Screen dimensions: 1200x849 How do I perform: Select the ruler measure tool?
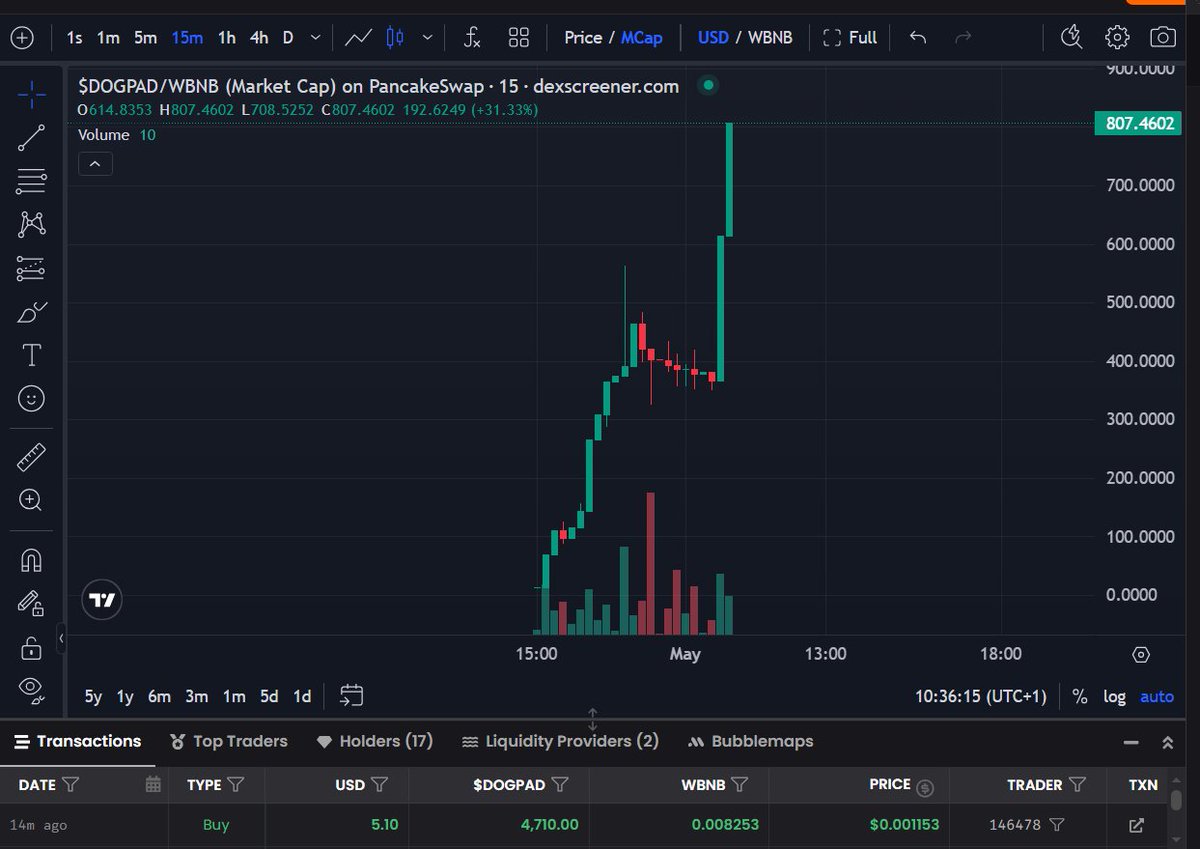31,458
